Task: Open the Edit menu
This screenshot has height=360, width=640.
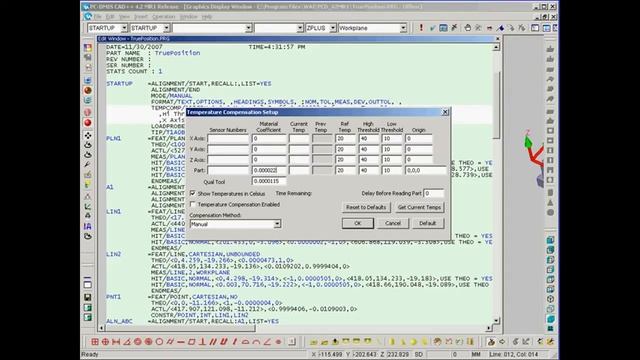Action: pyautogui.click(x=110, y=17)
